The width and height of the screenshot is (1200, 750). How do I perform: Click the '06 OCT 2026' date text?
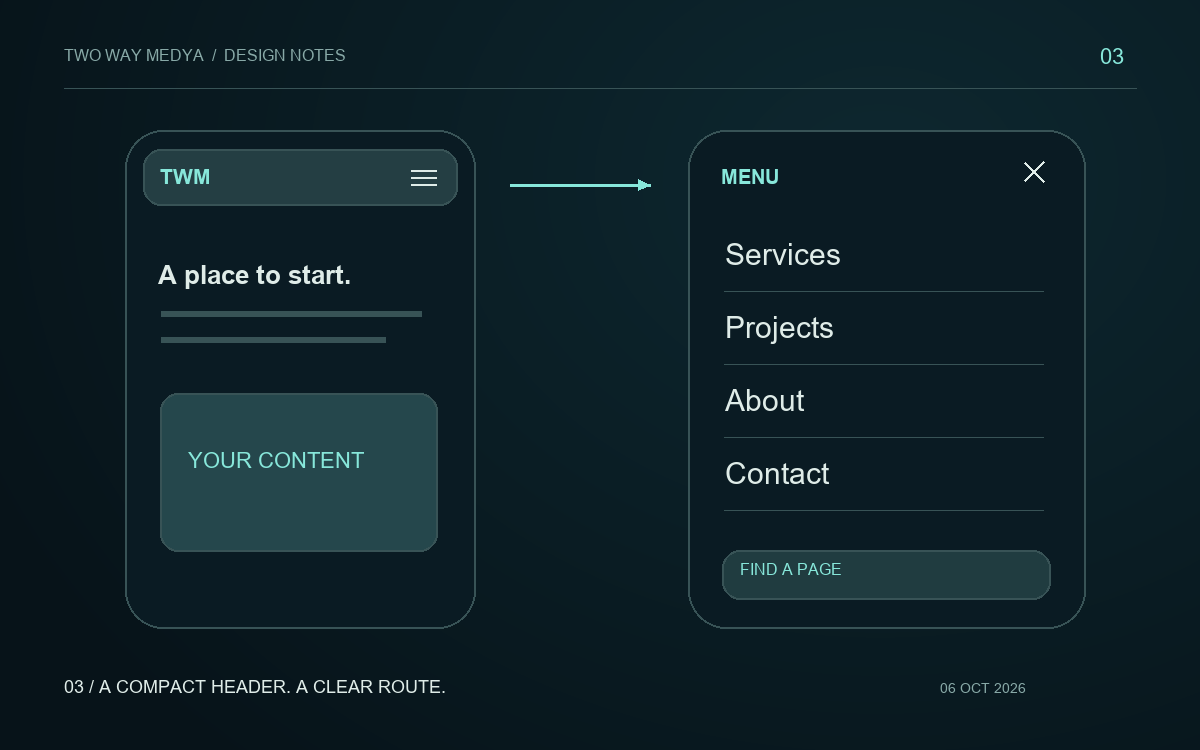tap(983, 688)
